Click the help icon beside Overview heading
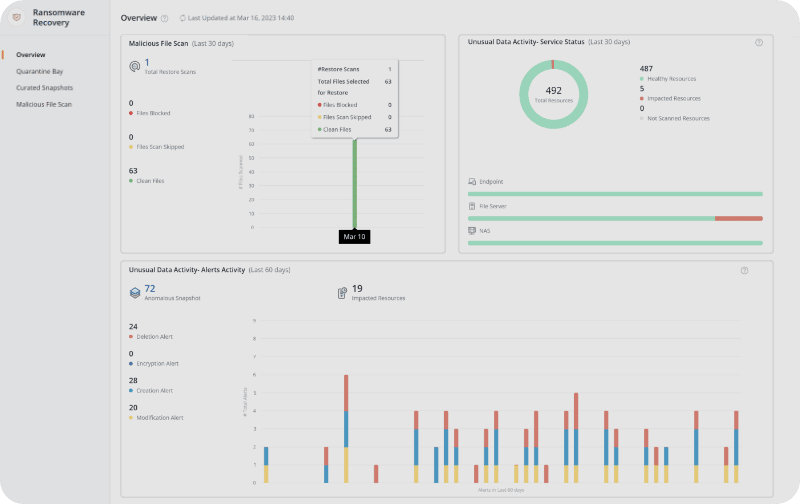Screen dimensions: 800x504 pyautogui.click(x=164, y=19)
